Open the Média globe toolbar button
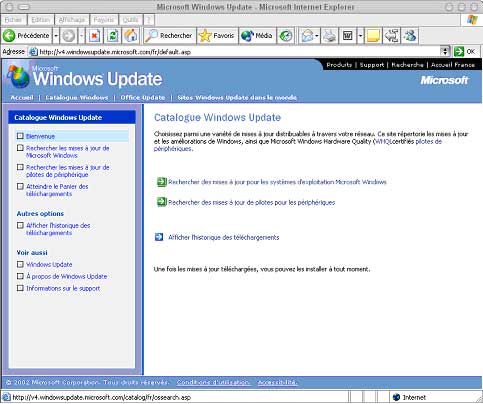 tap(257, 35)
